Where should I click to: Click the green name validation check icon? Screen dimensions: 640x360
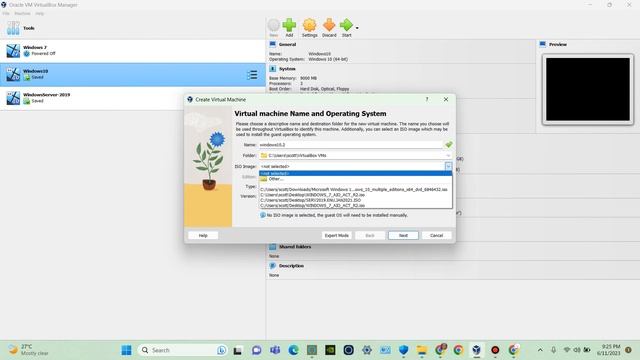[x=449, y=144]
